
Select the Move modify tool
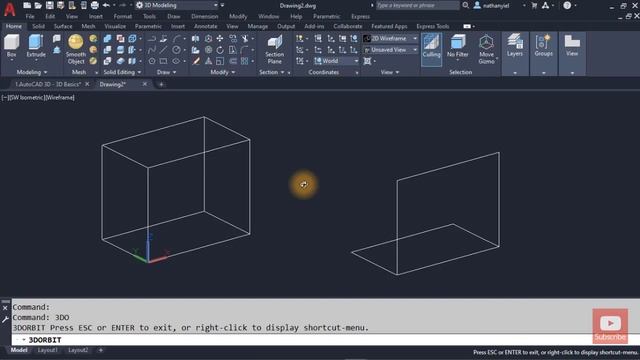[220, 38]
